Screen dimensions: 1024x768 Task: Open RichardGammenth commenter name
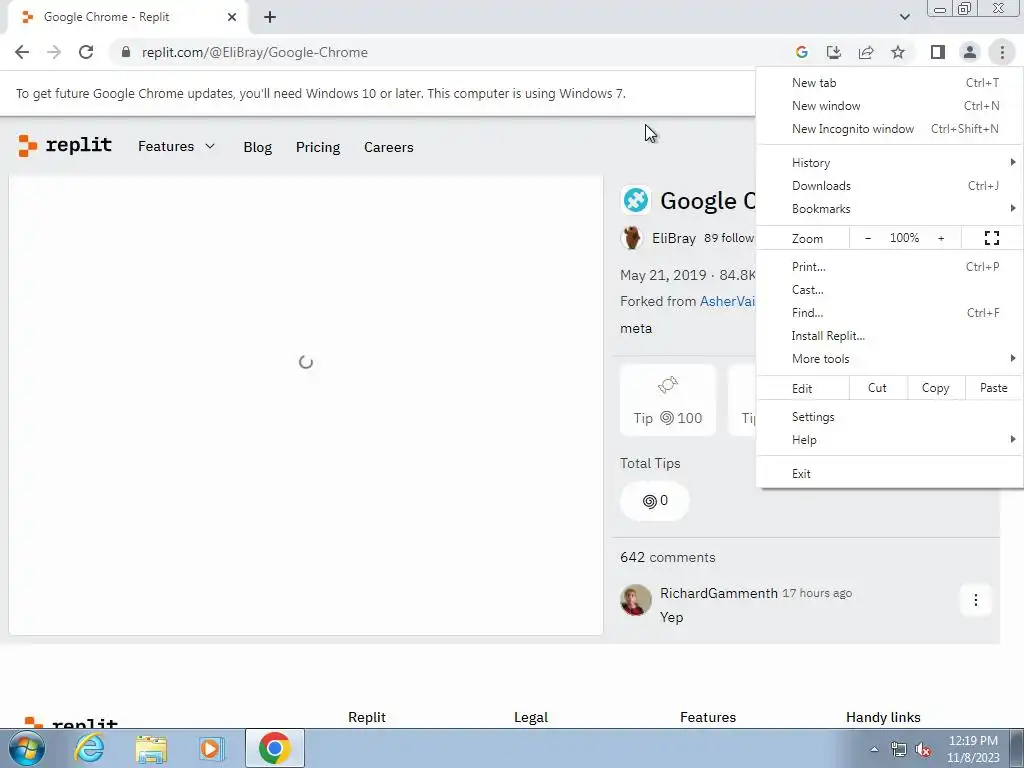pos(718,593)
